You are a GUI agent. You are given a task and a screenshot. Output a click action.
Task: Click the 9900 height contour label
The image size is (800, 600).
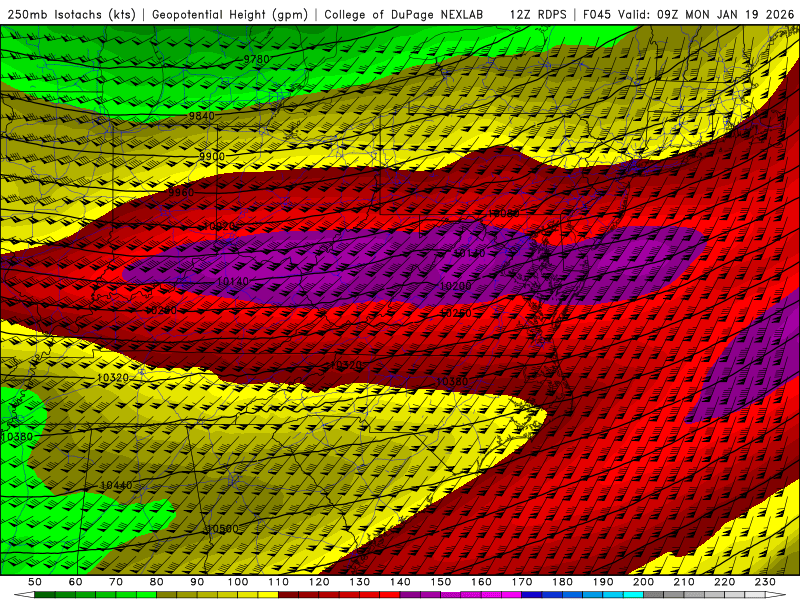pos(212,156)
